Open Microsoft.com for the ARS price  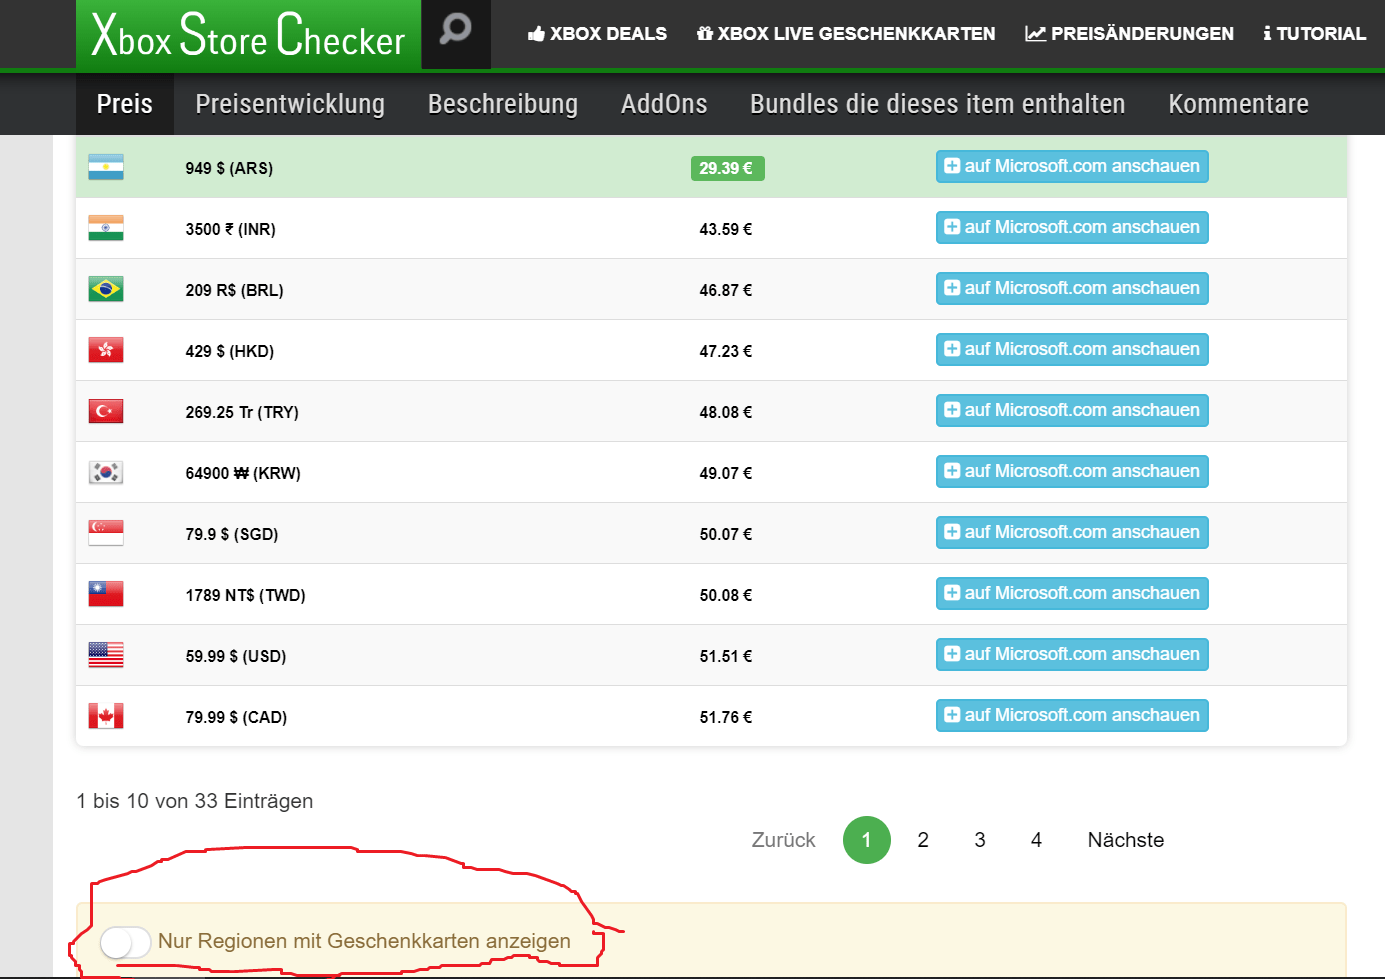click(x=1072, y=166)
